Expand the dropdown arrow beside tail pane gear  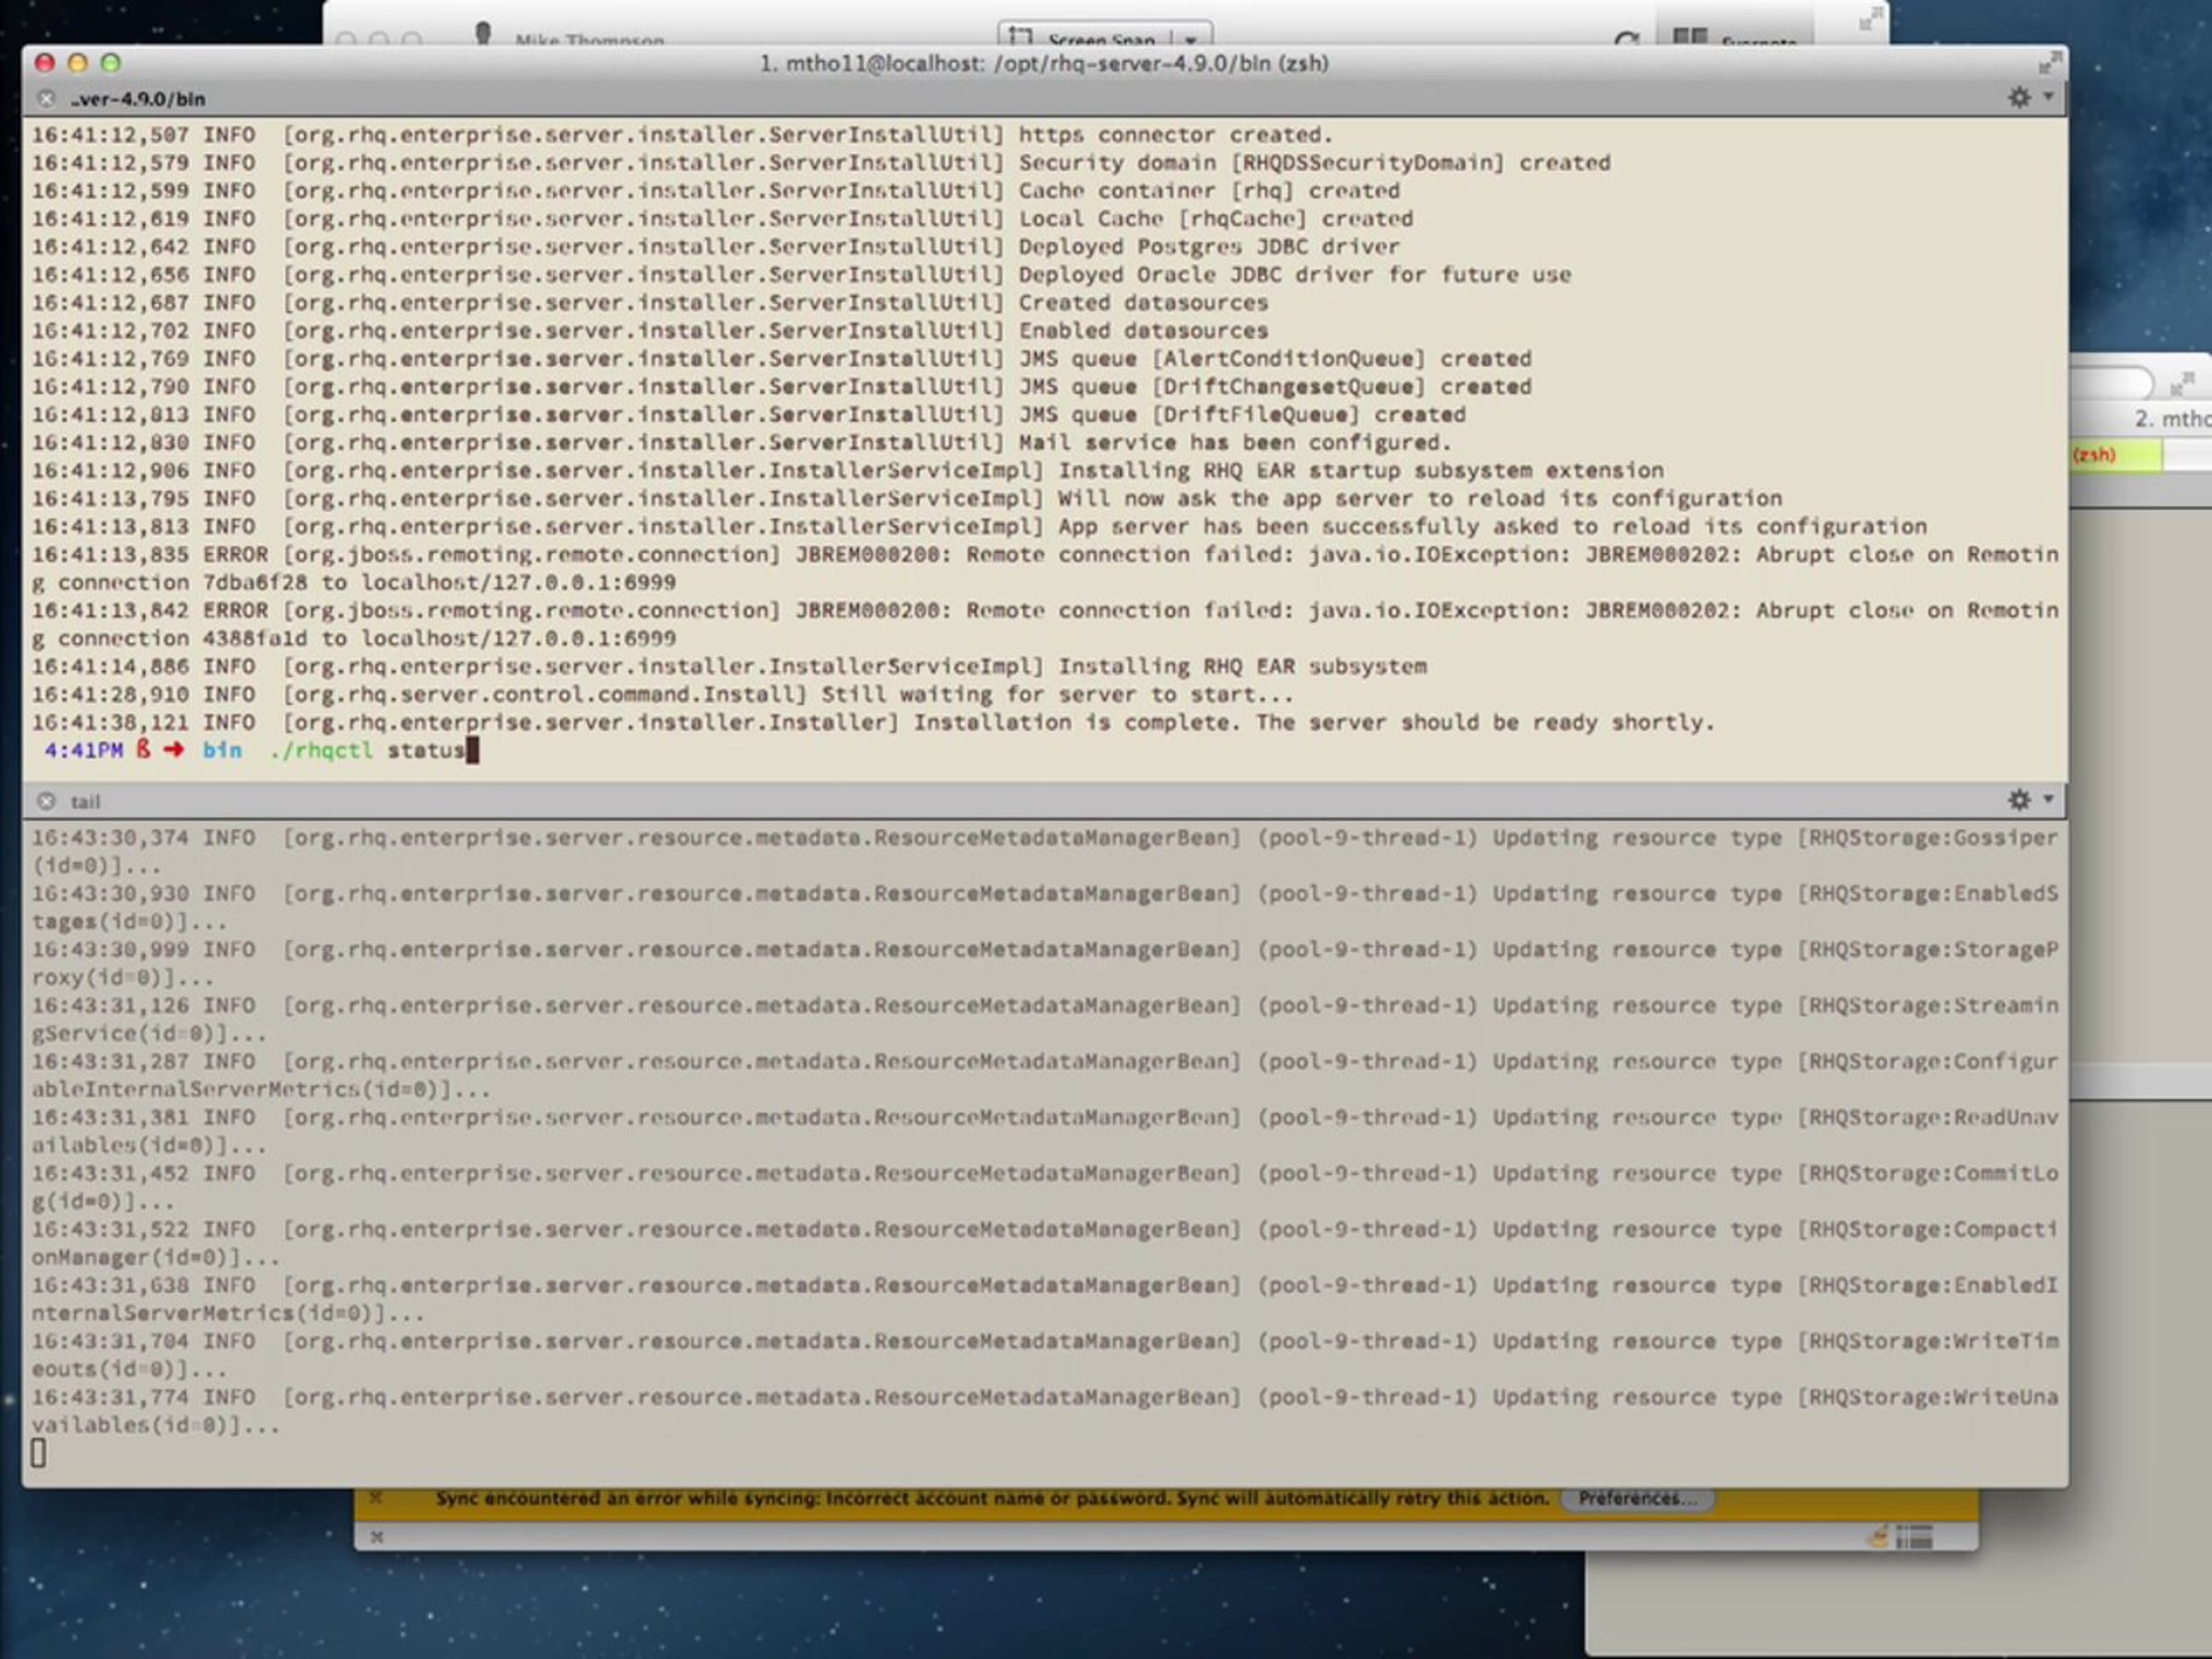(2048, 799)
